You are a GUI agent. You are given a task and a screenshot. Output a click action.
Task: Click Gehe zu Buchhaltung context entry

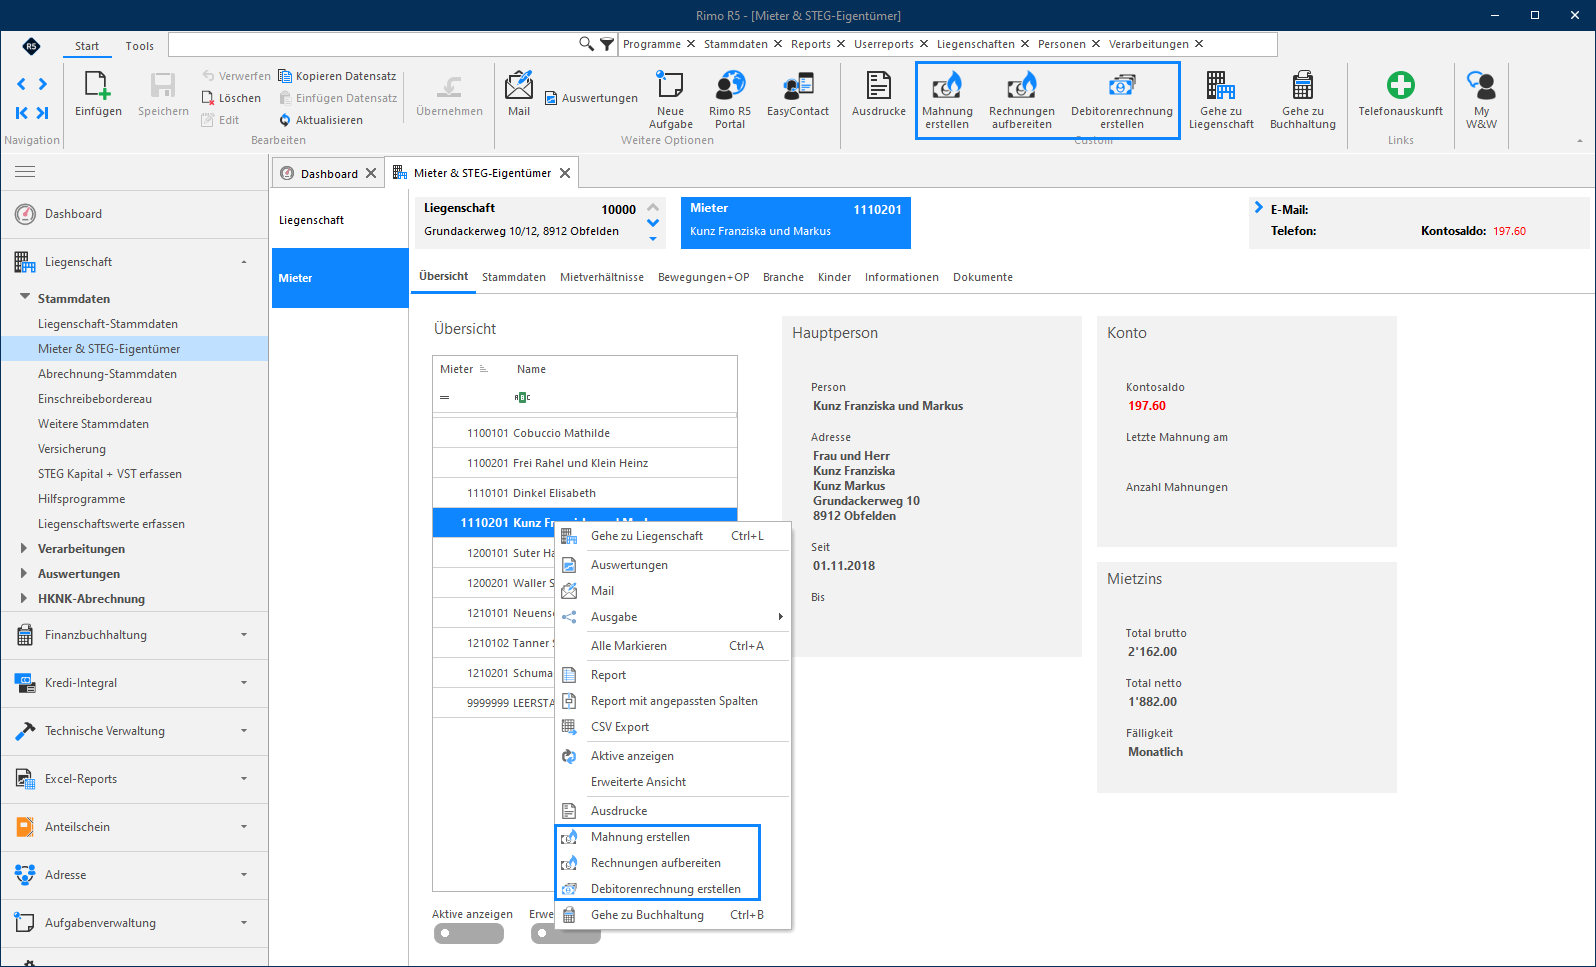coord(672,915)
